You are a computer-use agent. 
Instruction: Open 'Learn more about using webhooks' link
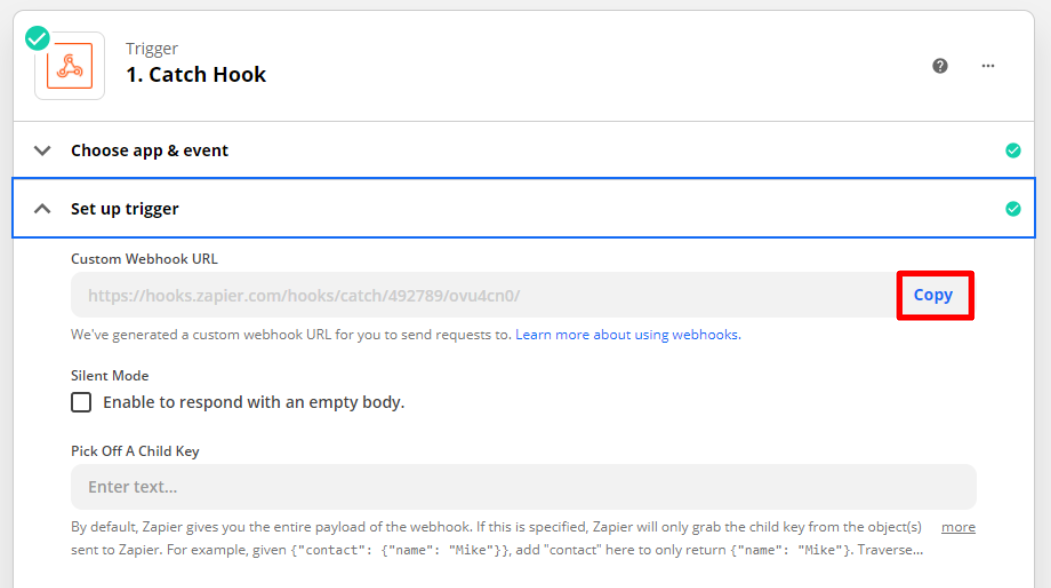point(628,335)
